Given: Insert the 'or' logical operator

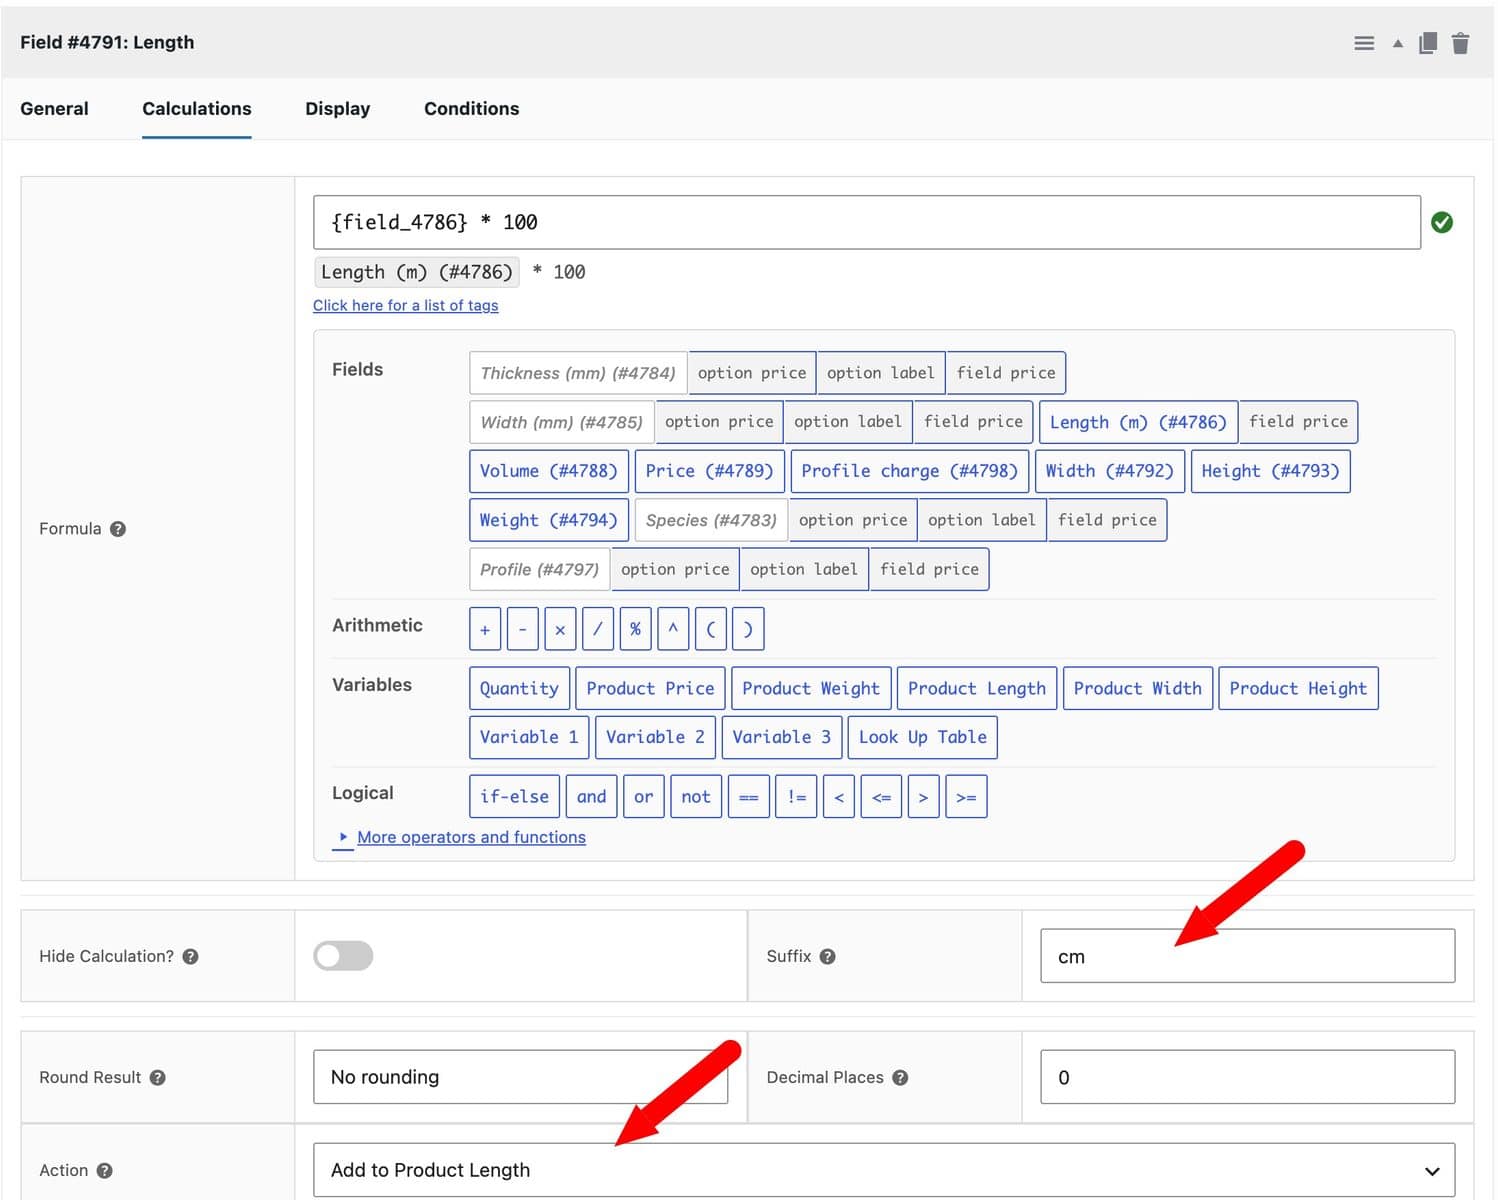Looking at the screenshot, I should coord(643,797).
